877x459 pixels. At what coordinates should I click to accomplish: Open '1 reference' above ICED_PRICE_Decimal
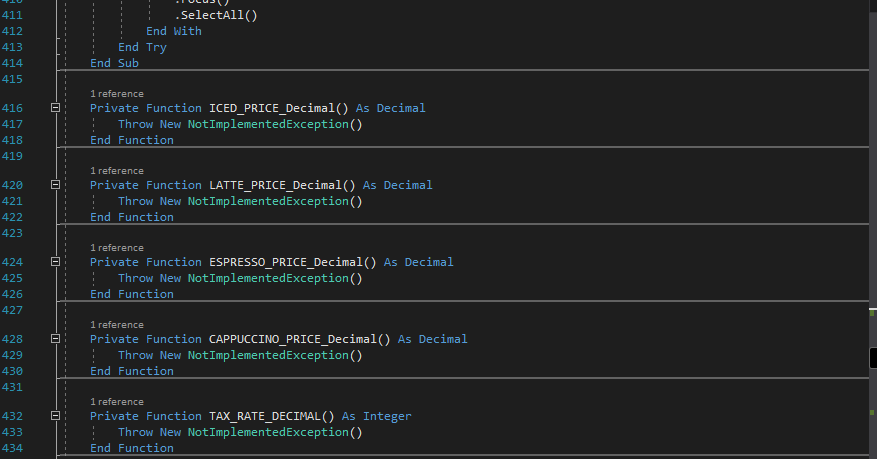(117, 94)
